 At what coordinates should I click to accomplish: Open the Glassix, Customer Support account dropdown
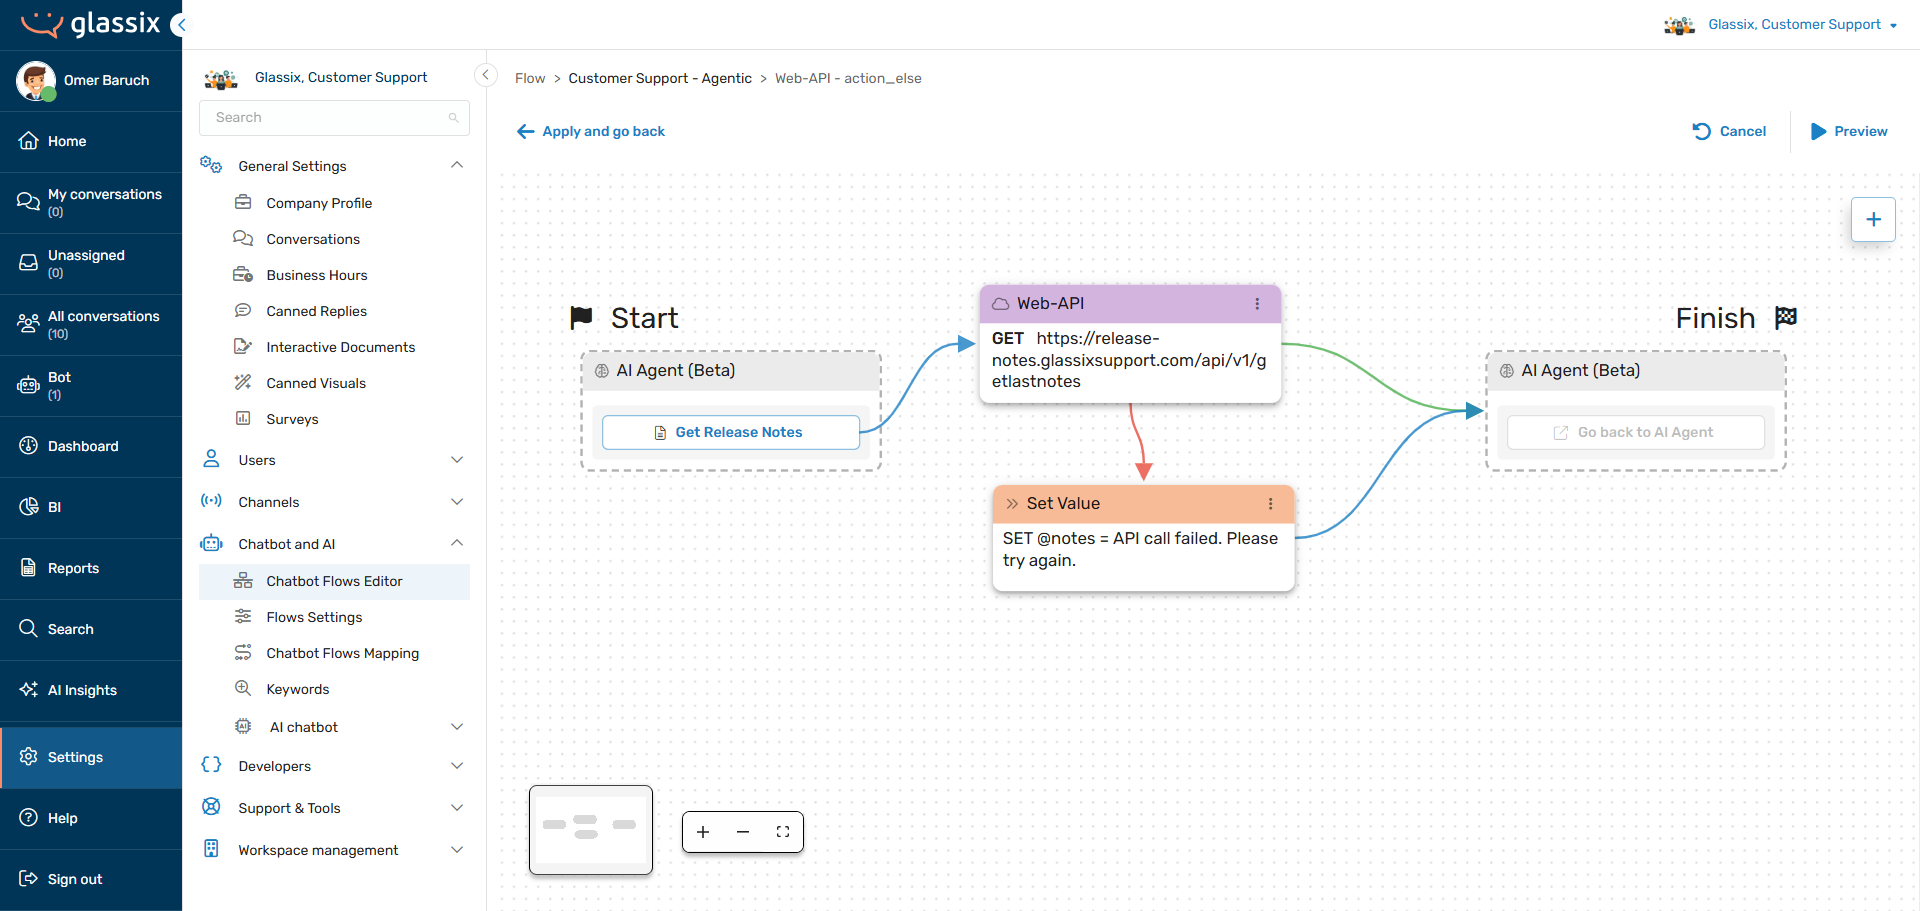(1782, 24)
